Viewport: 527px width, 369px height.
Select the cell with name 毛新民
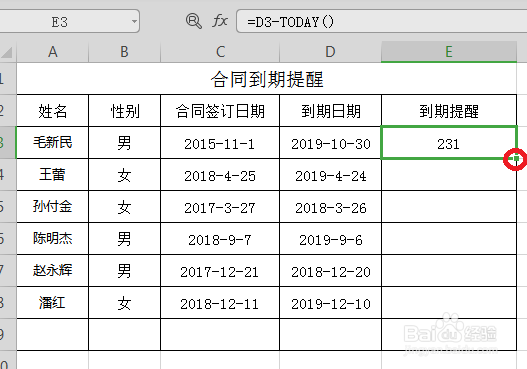pos(53,142)
